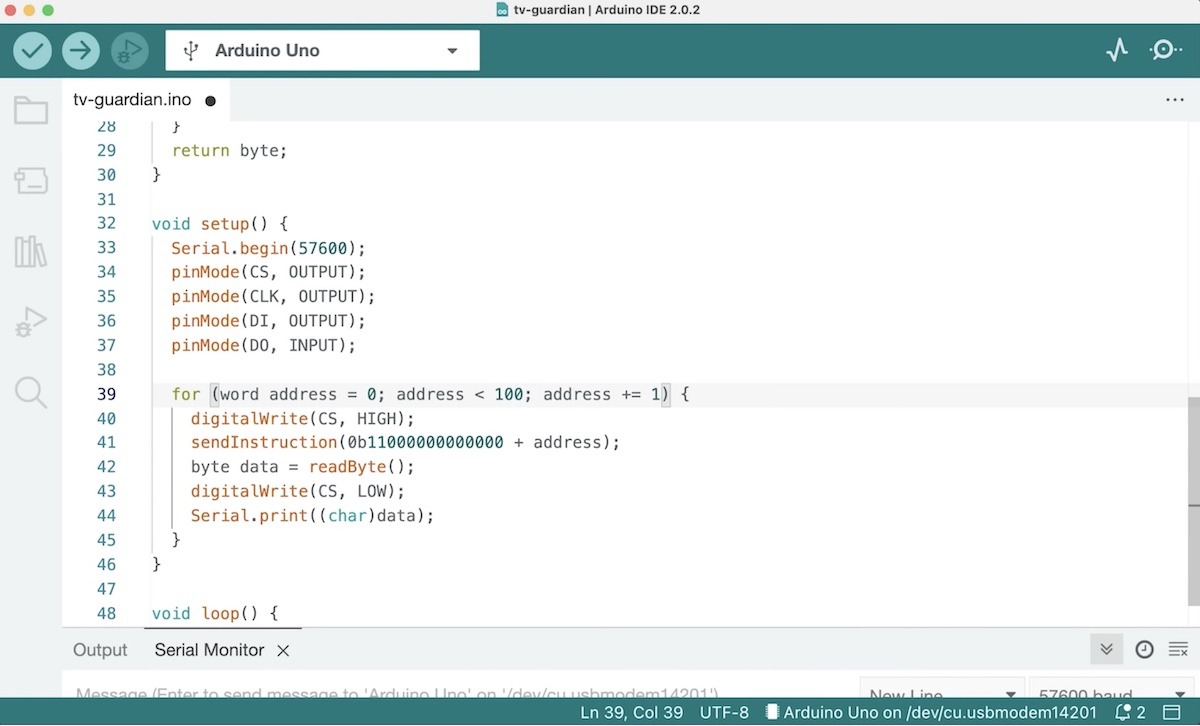This screenshot has height=726, width=1200.
Task: Open the Boards Manager sidebar
Action: [x=31, y=181]
